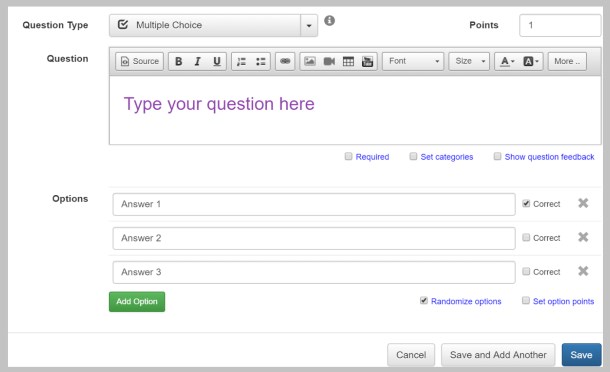Insert a bulleted list

261,61
